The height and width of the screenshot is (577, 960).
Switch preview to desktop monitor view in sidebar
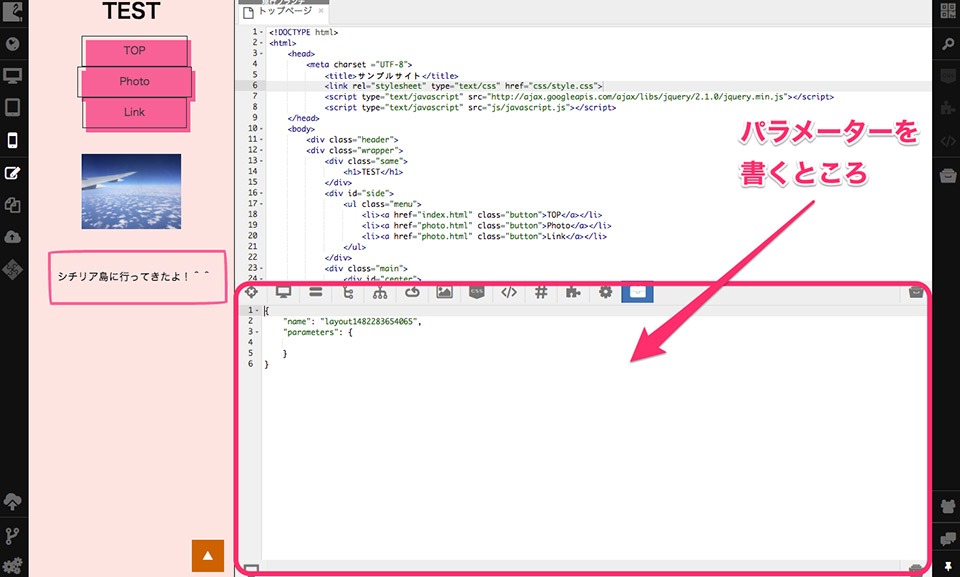click(x=12, y=76)
